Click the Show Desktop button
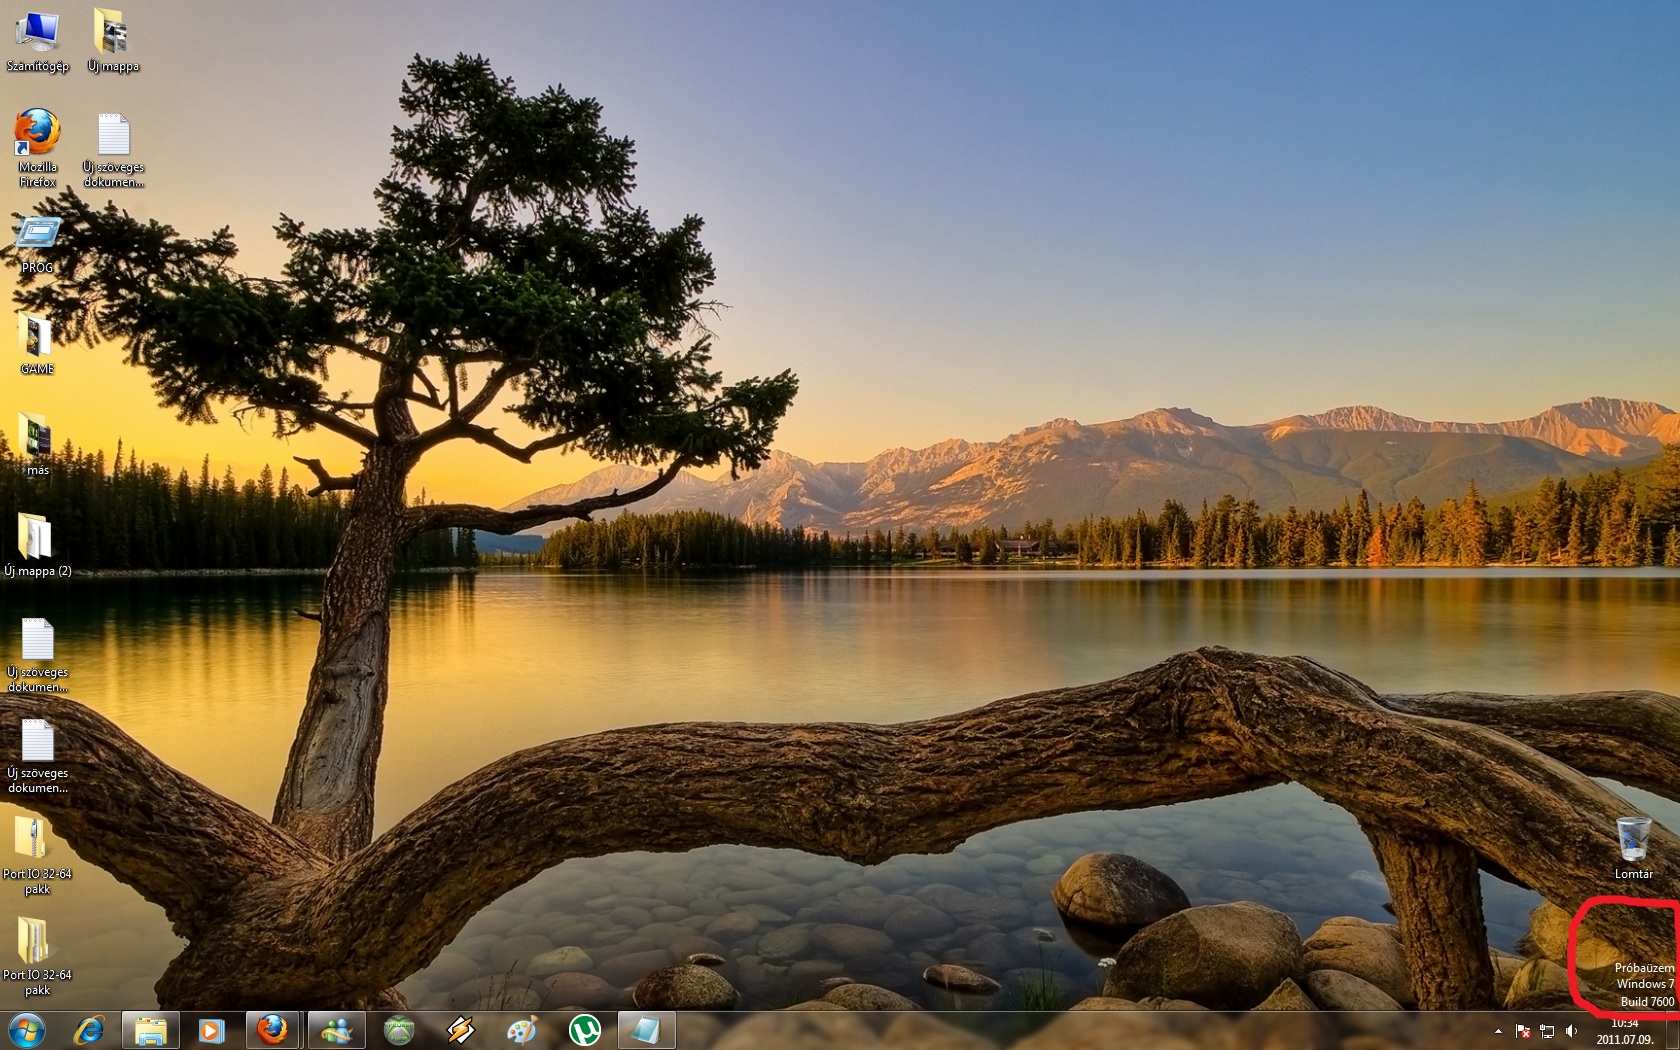Image resolution: width=1680 pixels, height=1050 pixels. [x=1673, y=1031]
